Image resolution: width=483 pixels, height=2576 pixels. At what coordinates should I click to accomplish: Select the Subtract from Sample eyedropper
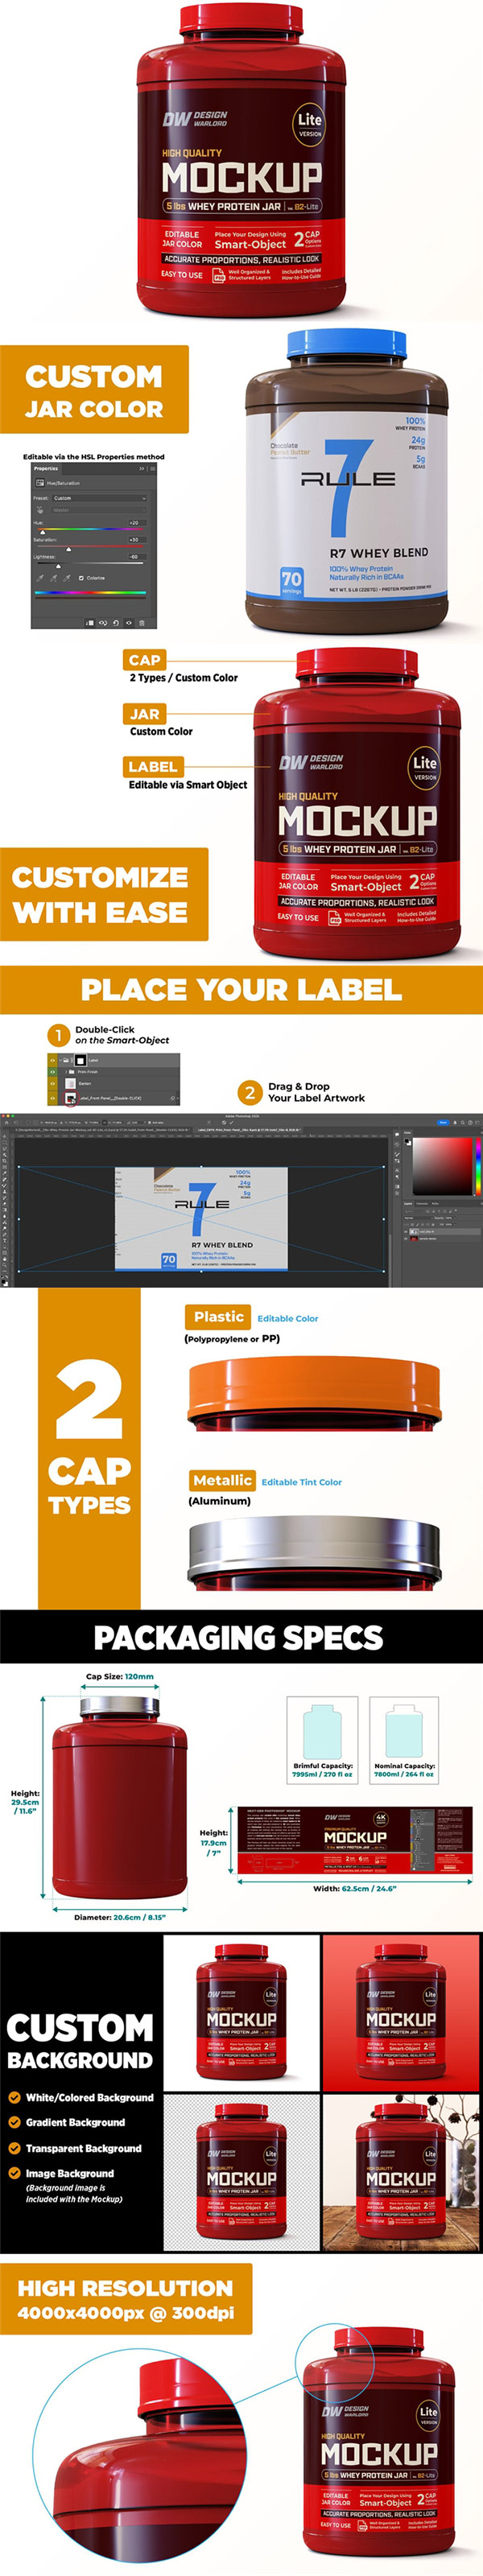[67, 579]
